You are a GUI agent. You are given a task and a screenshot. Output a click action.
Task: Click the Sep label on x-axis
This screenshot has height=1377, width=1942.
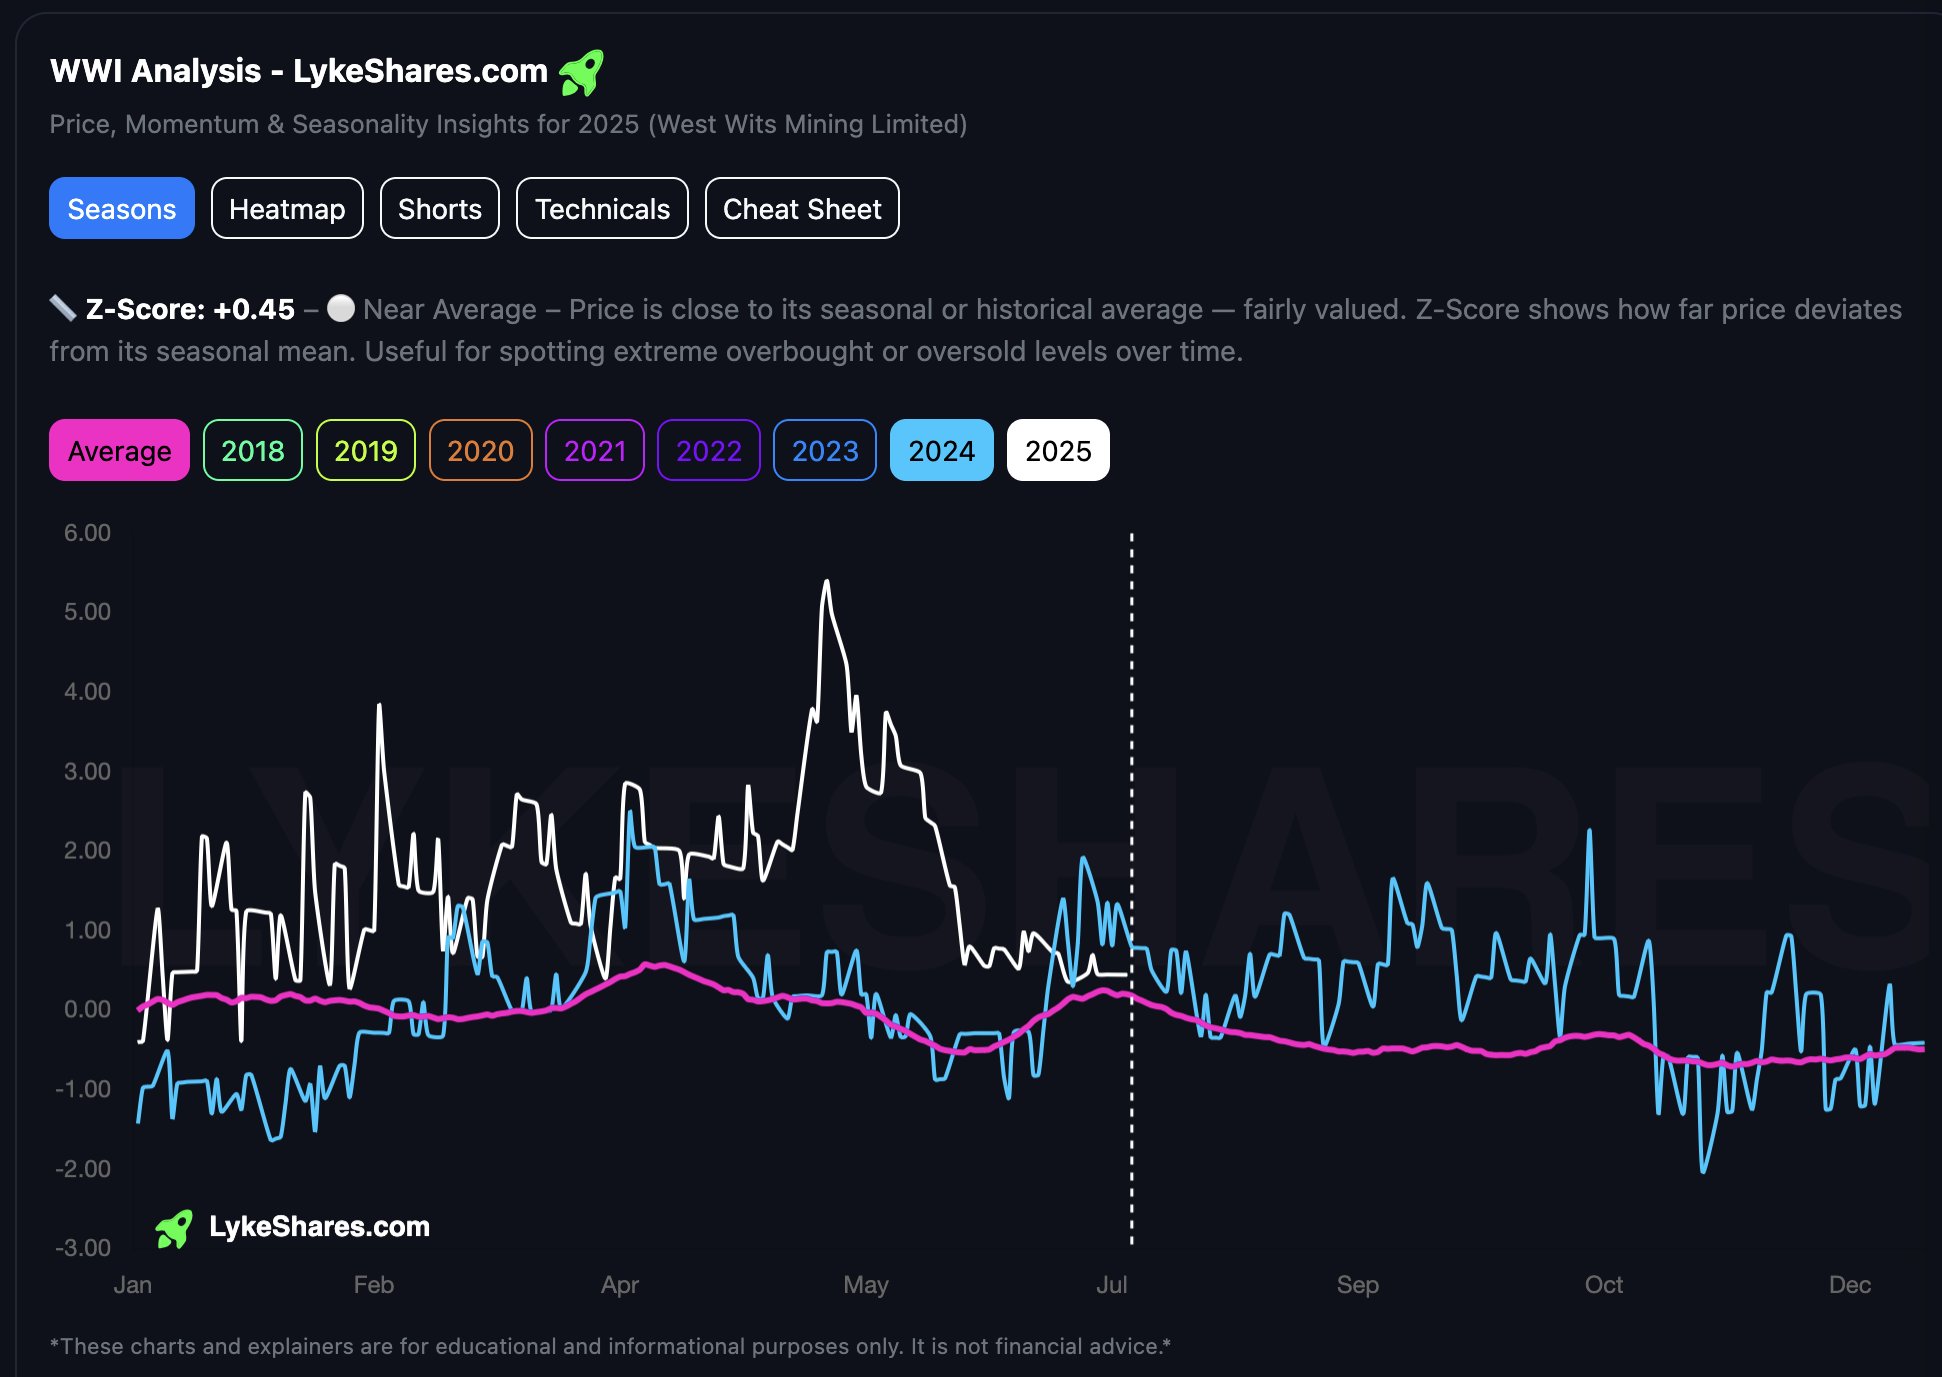click(1358, 1285)
